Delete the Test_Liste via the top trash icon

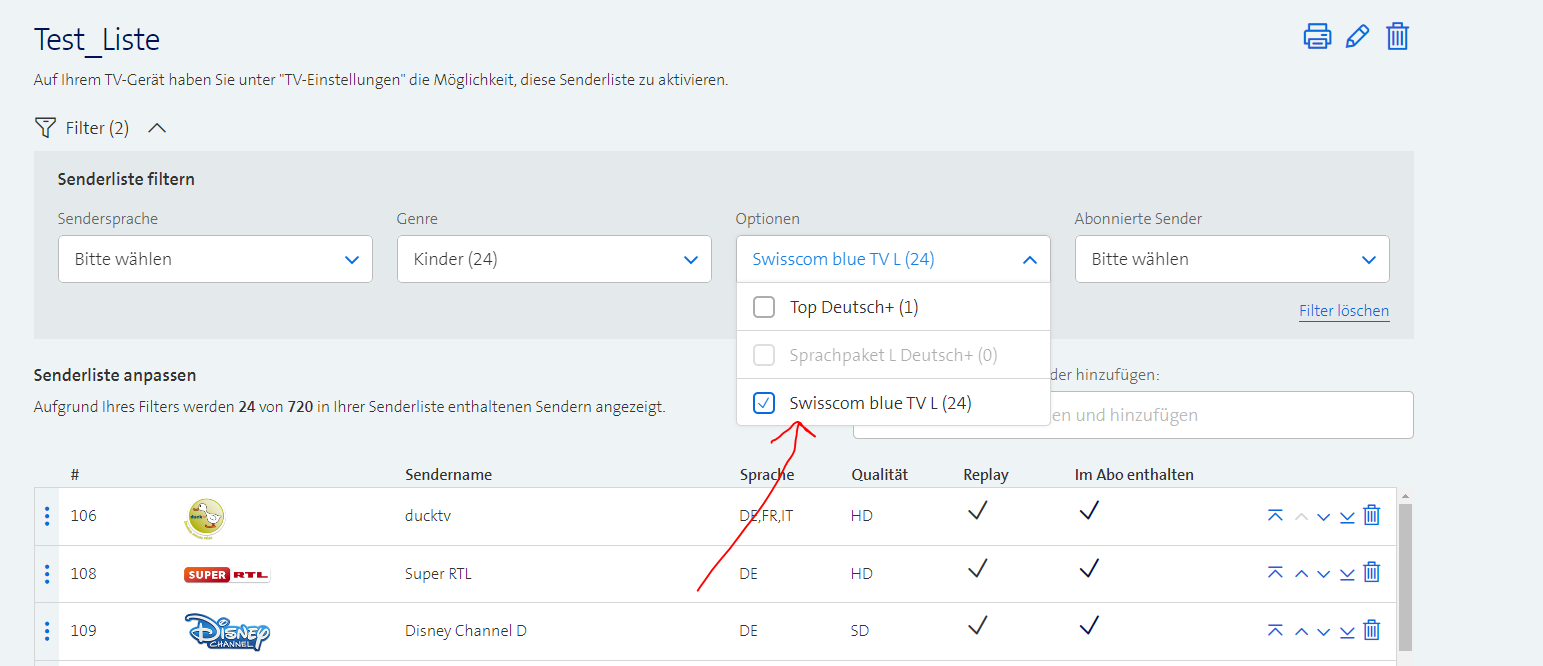1397,35
